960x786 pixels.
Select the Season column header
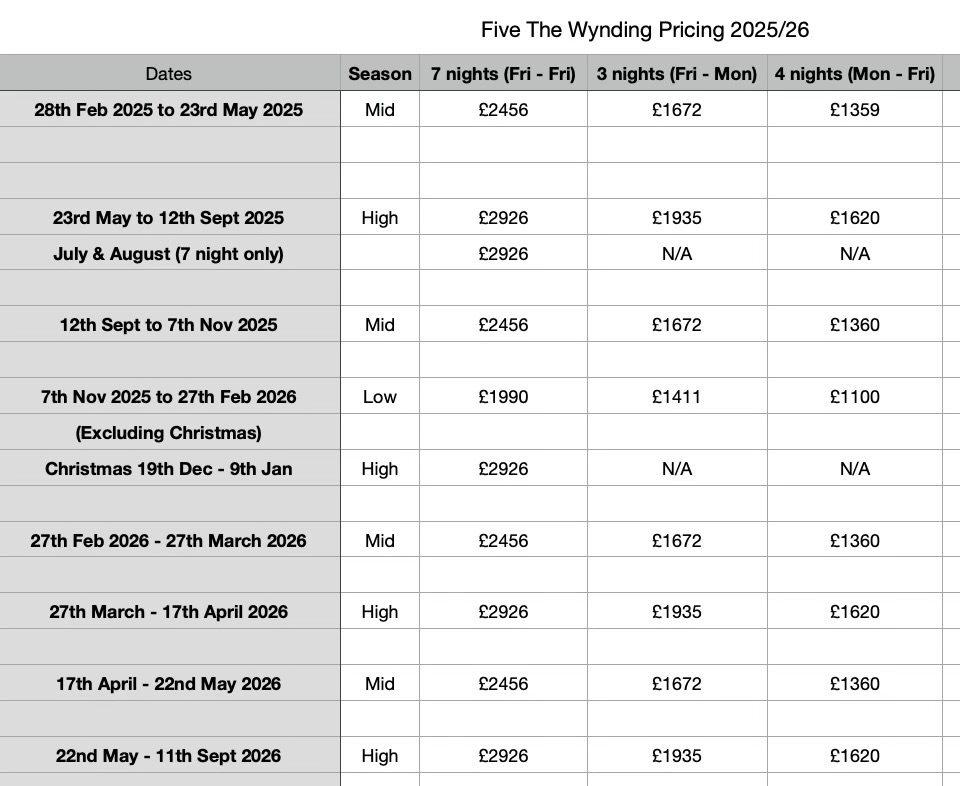tap(379, 74)
